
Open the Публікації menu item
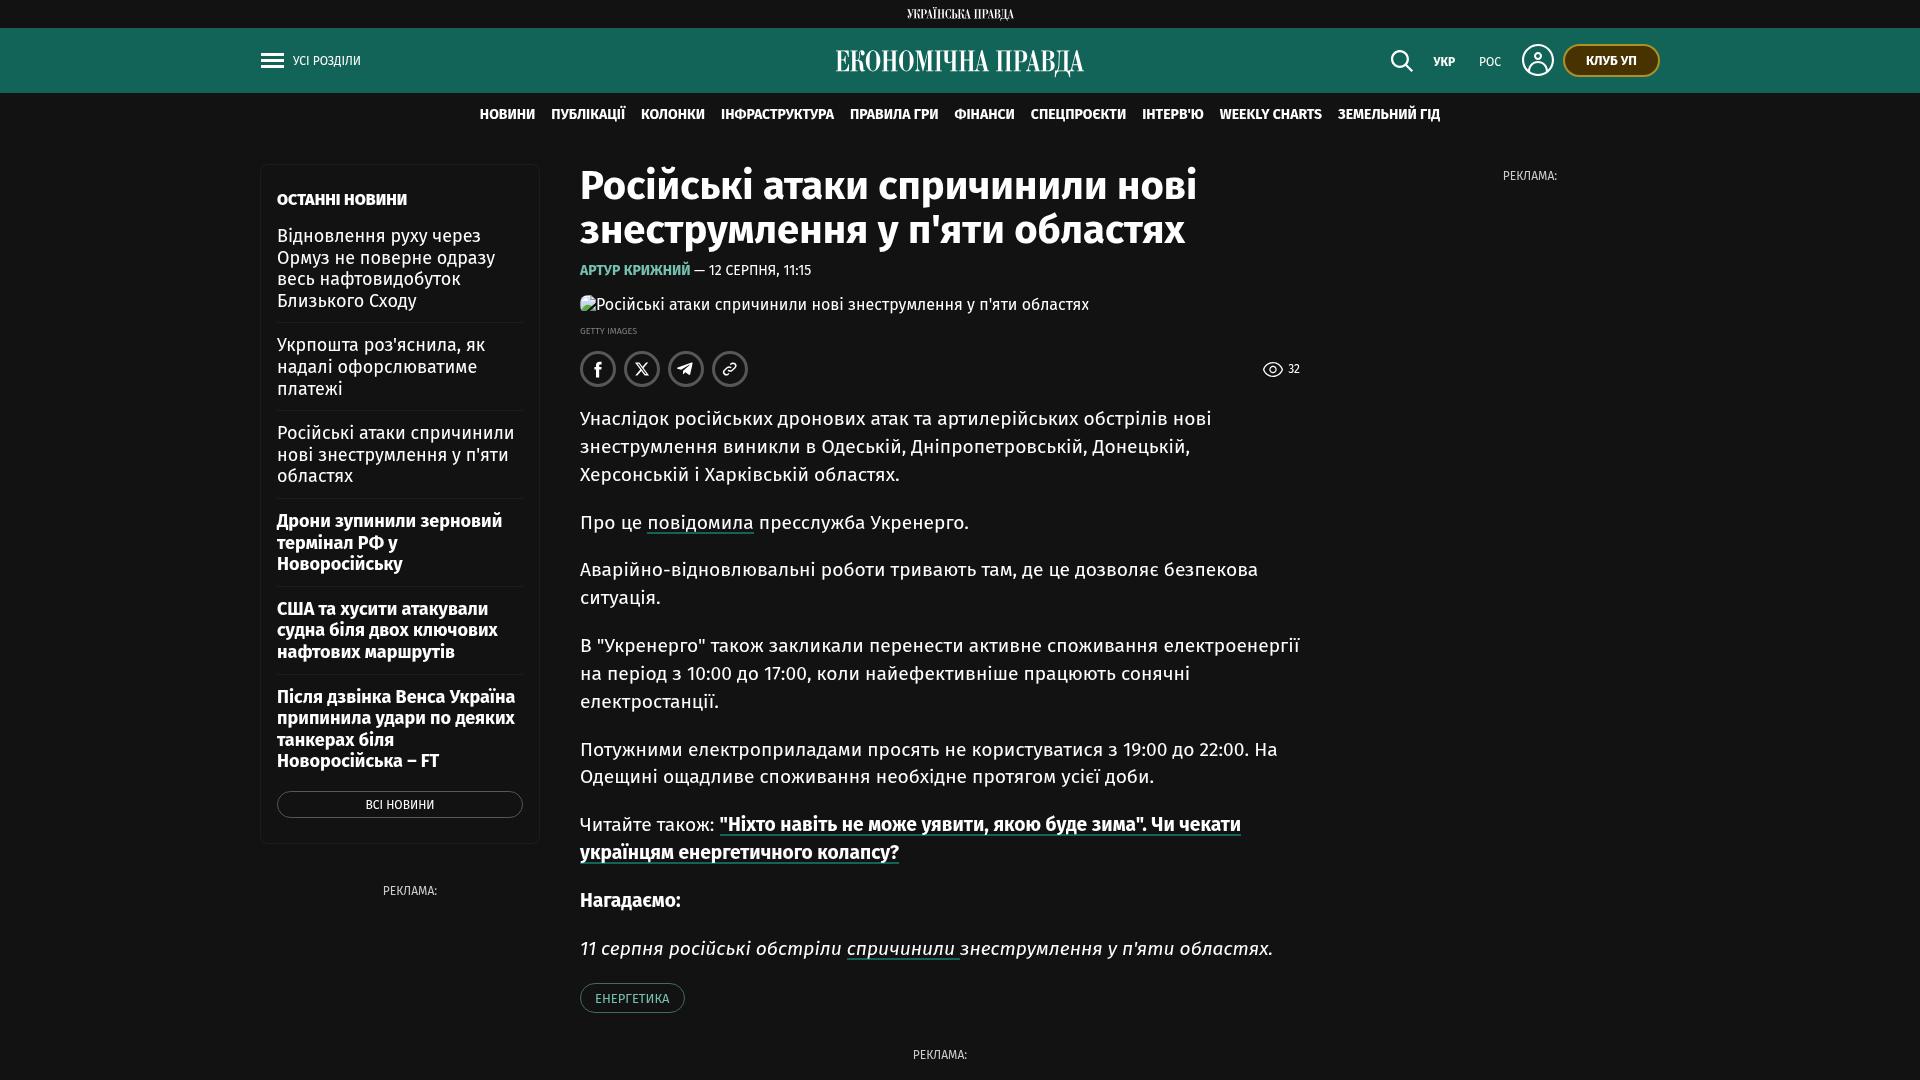(588, 115)
